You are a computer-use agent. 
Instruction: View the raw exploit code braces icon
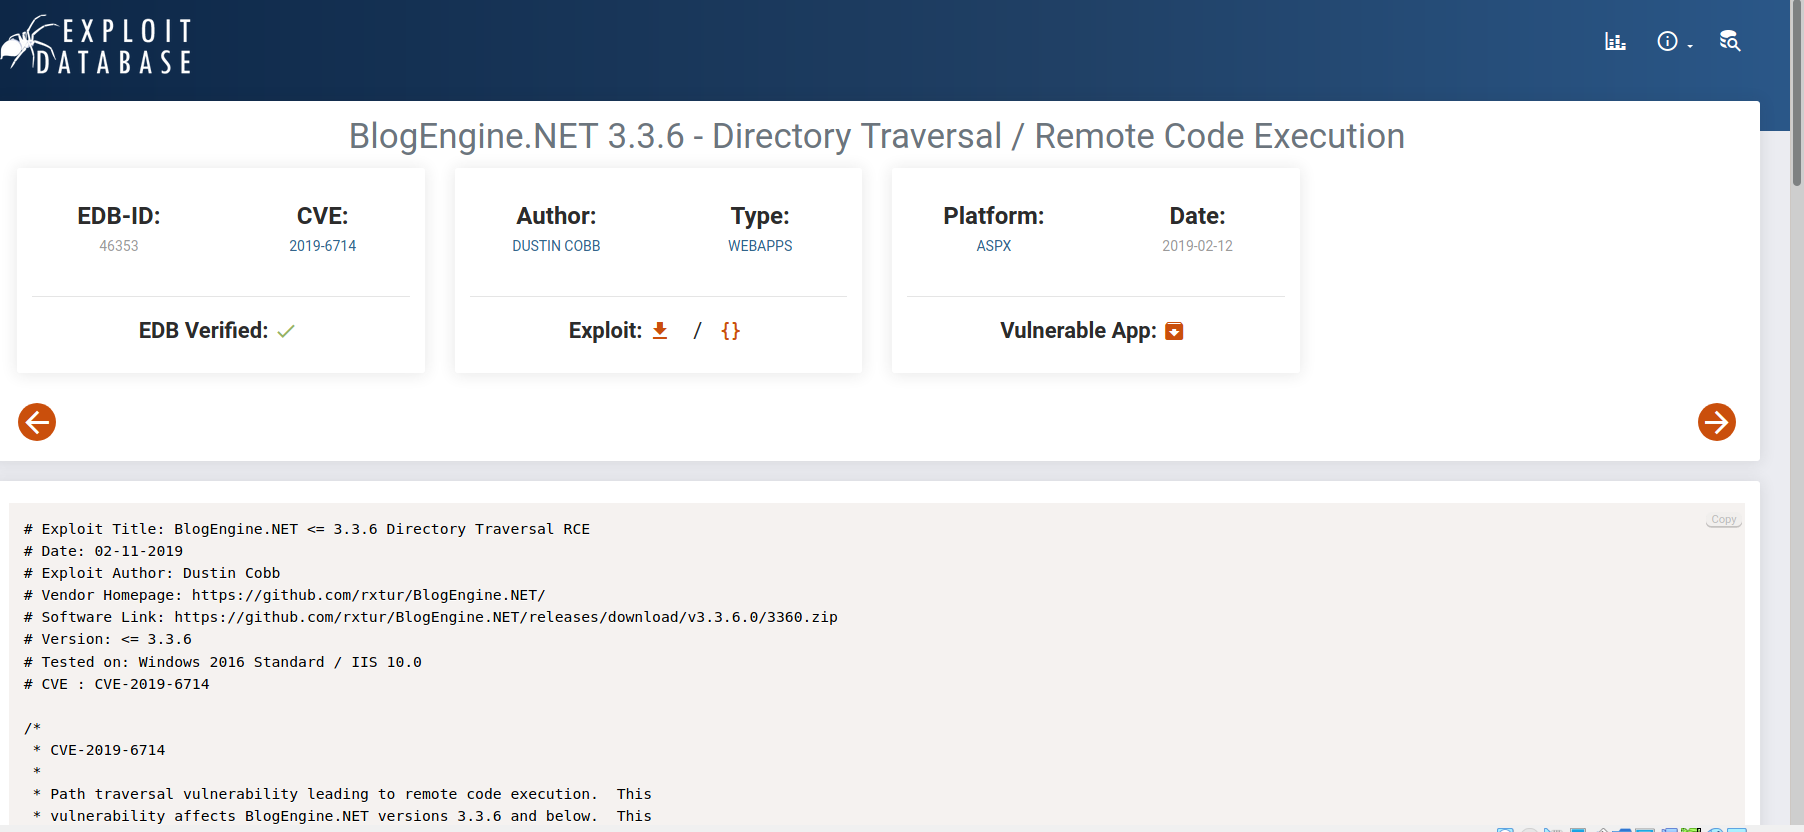[731, 331]
